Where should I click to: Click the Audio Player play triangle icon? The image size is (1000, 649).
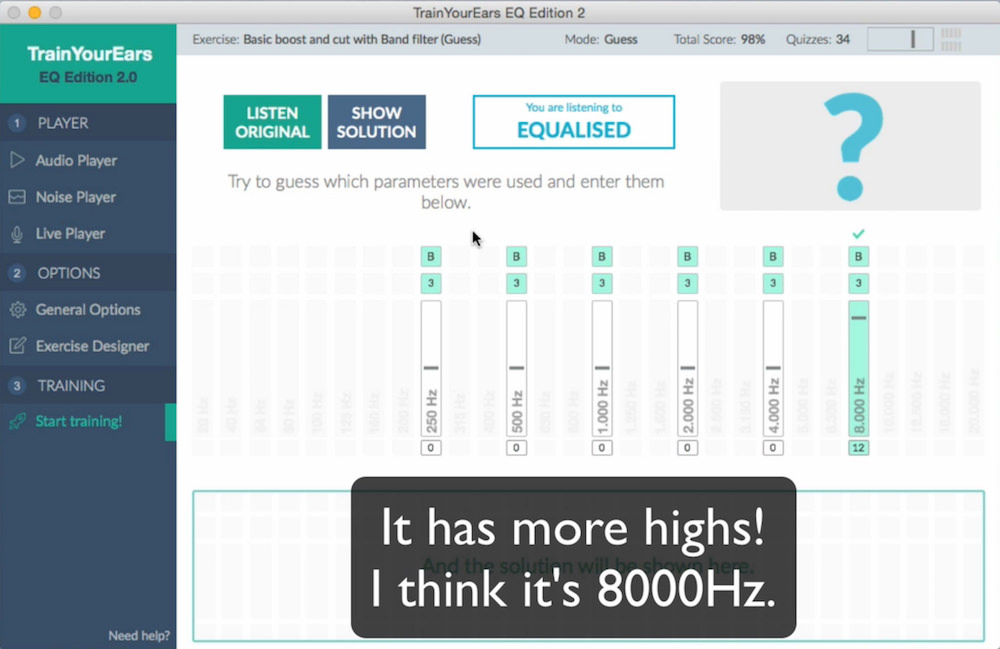click(x=17, y=160)
